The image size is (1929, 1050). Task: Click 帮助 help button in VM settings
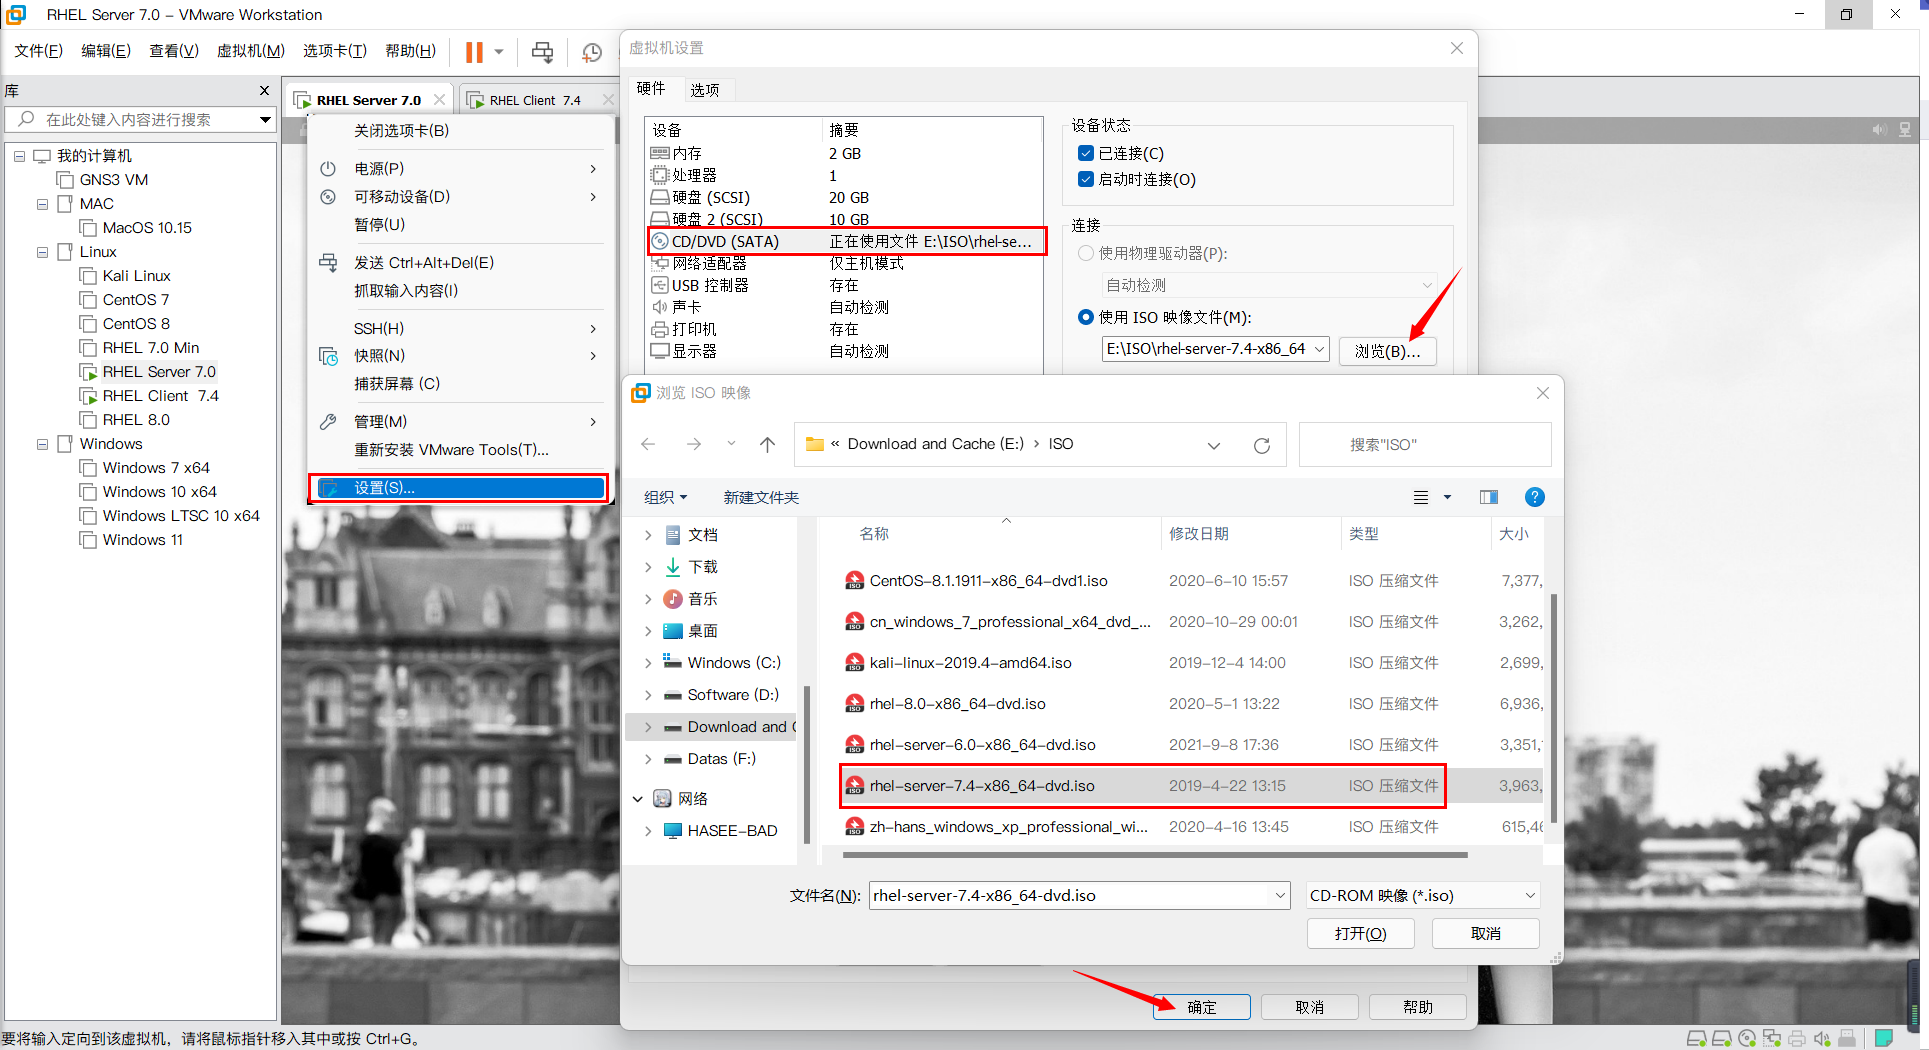pos(1418,1007)
